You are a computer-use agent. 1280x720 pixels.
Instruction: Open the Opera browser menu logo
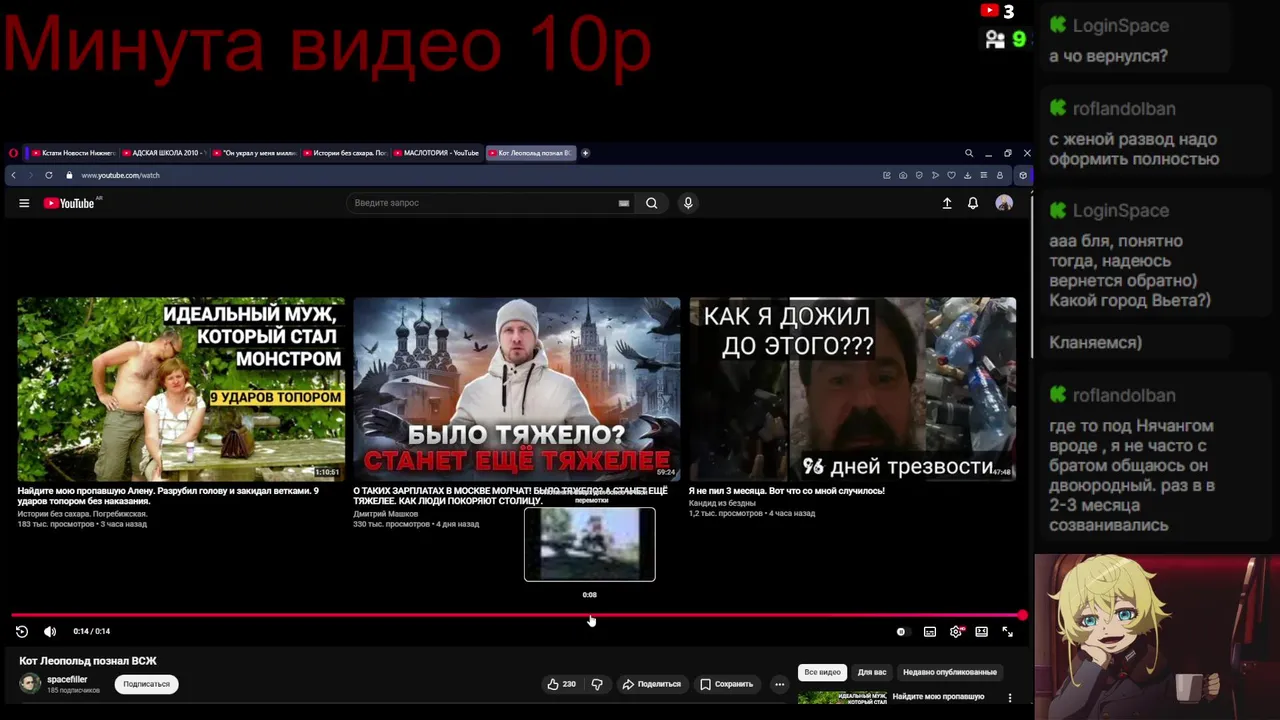coord(13,153)
